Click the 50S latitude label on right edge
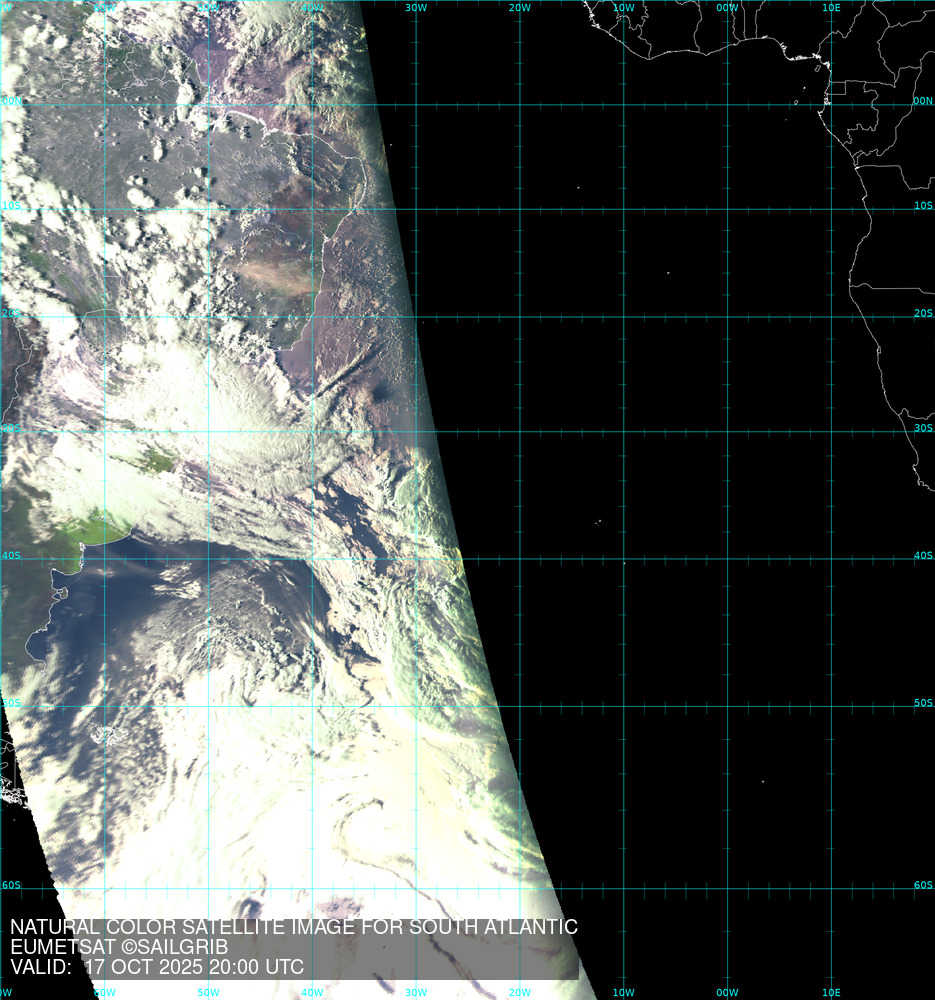This screenshot has height=1000, width=935. [x=922, y=703]
